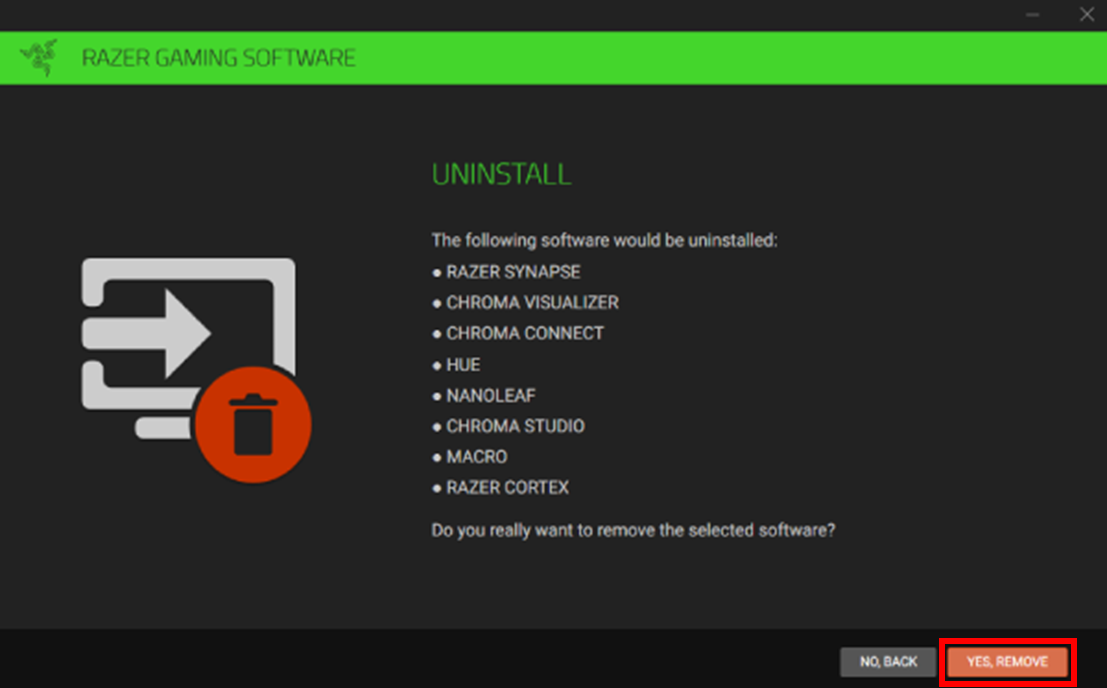Click the 'Do you really want to remove' question
Screen dimensions: 1107x688
click(x=633, y=530)
